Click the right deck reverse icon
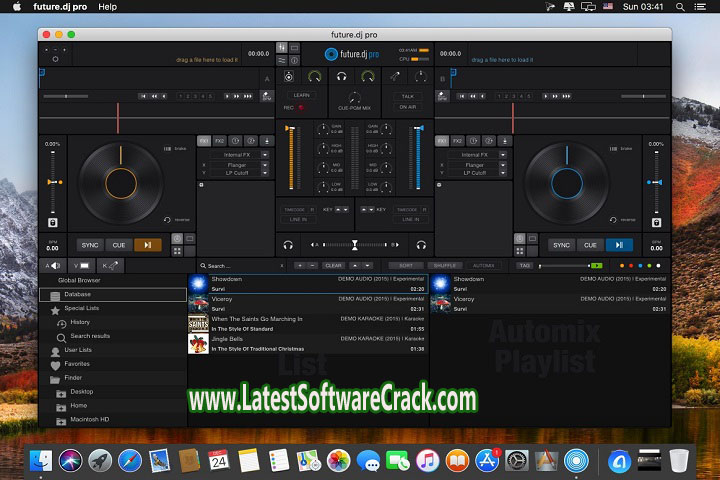The width and height of the screenshot is (720, 480). tap(614, 220)
